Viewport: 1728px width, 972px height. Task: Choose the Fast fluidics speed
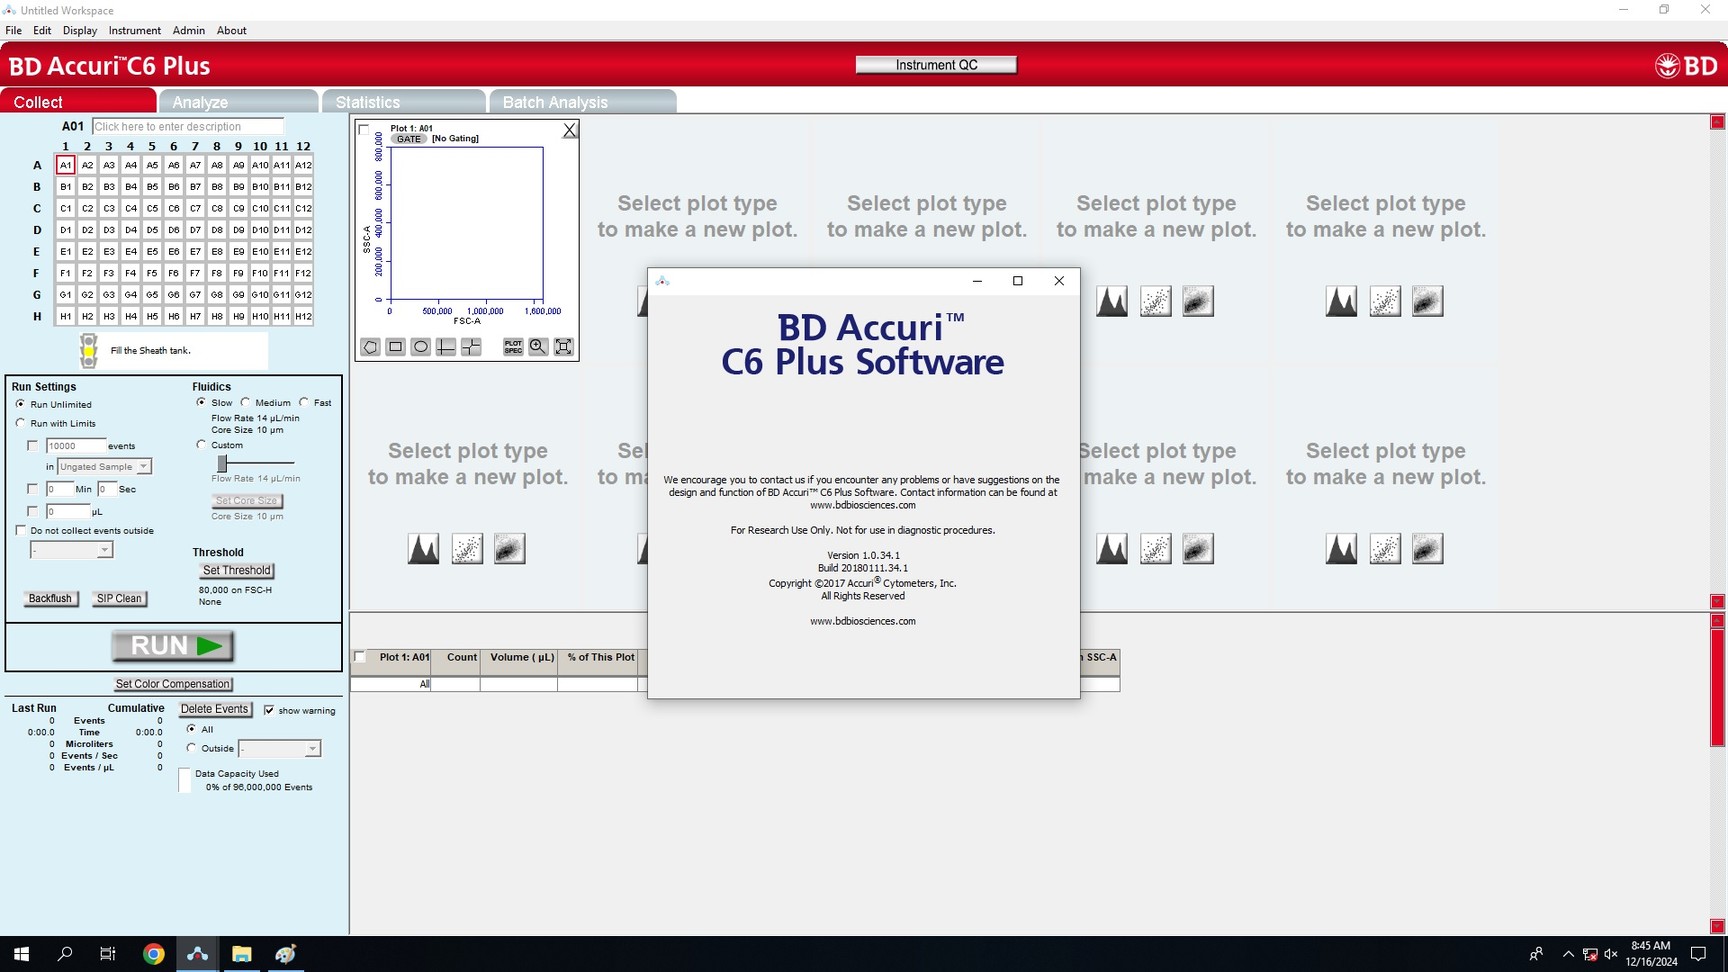(304, 403)
